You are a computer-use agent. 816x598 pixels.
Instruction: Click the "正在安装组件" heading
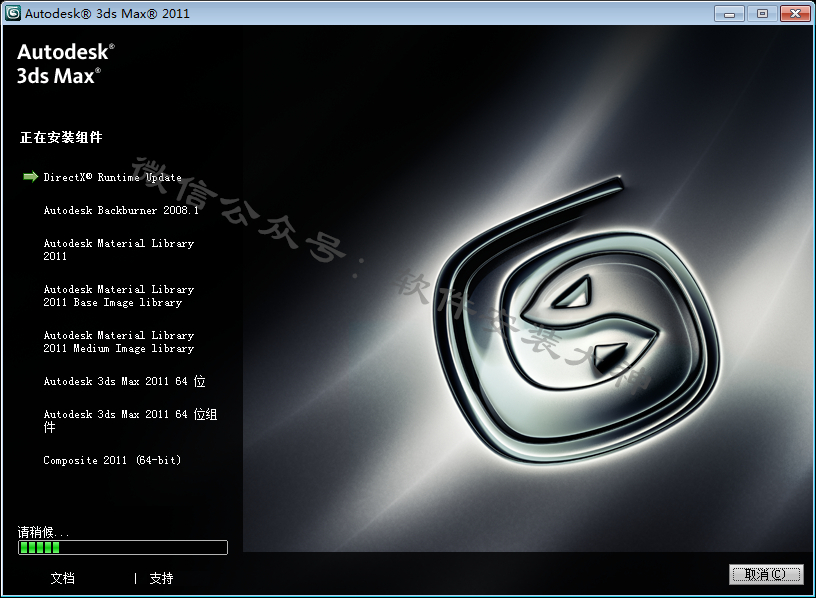61,137
